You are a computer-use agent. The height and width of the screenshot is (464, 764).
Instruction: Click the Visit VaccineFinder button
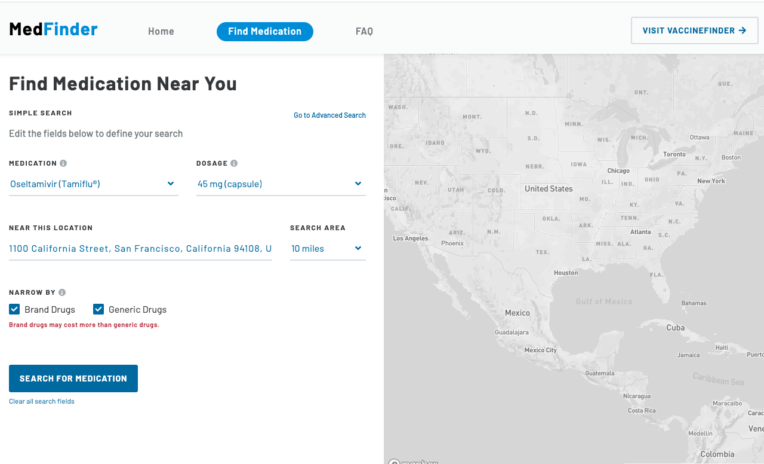[694, 30]
